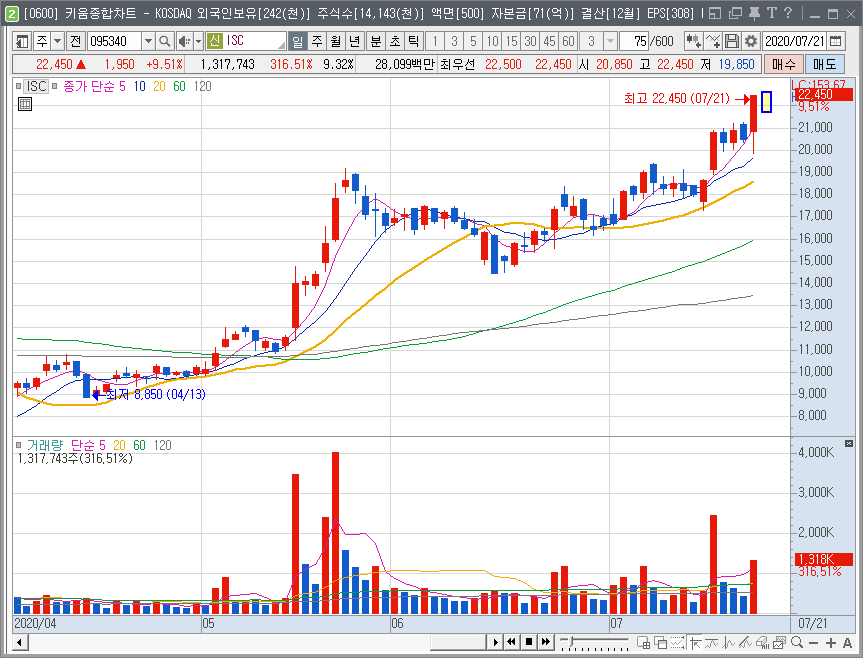Click the letter A icon in bottom toolbar
863x658 pixels.
(x=848, y=642)
